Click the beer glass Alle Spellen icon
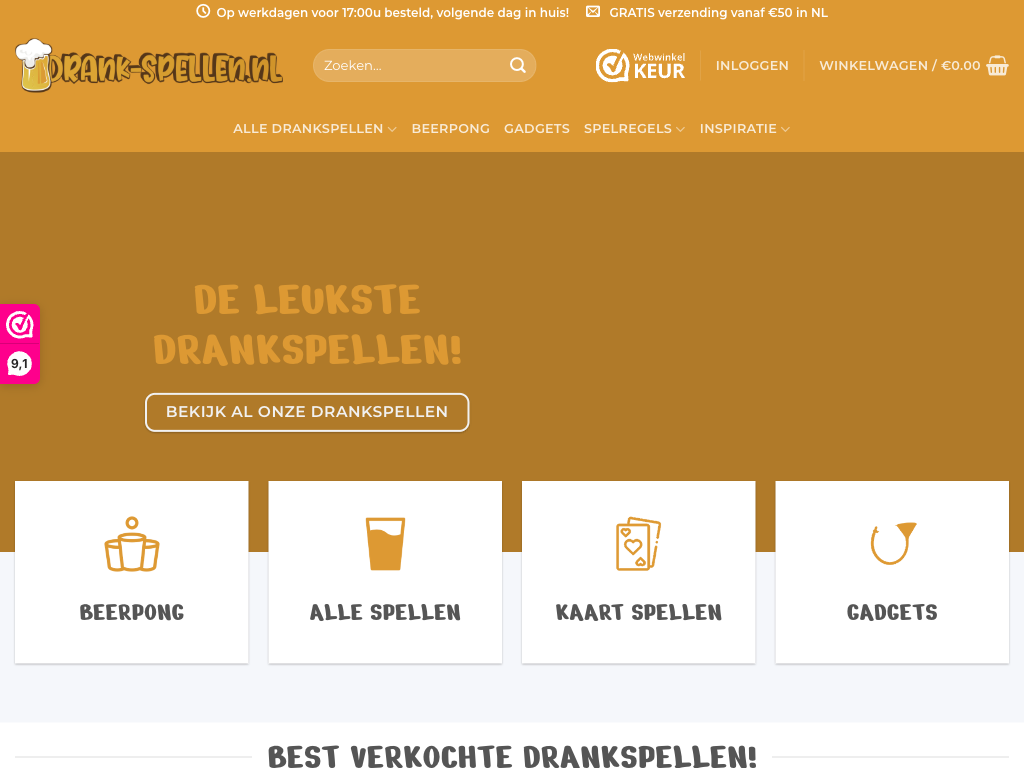This screenshot has height=768, width=1024. [385, 544]
